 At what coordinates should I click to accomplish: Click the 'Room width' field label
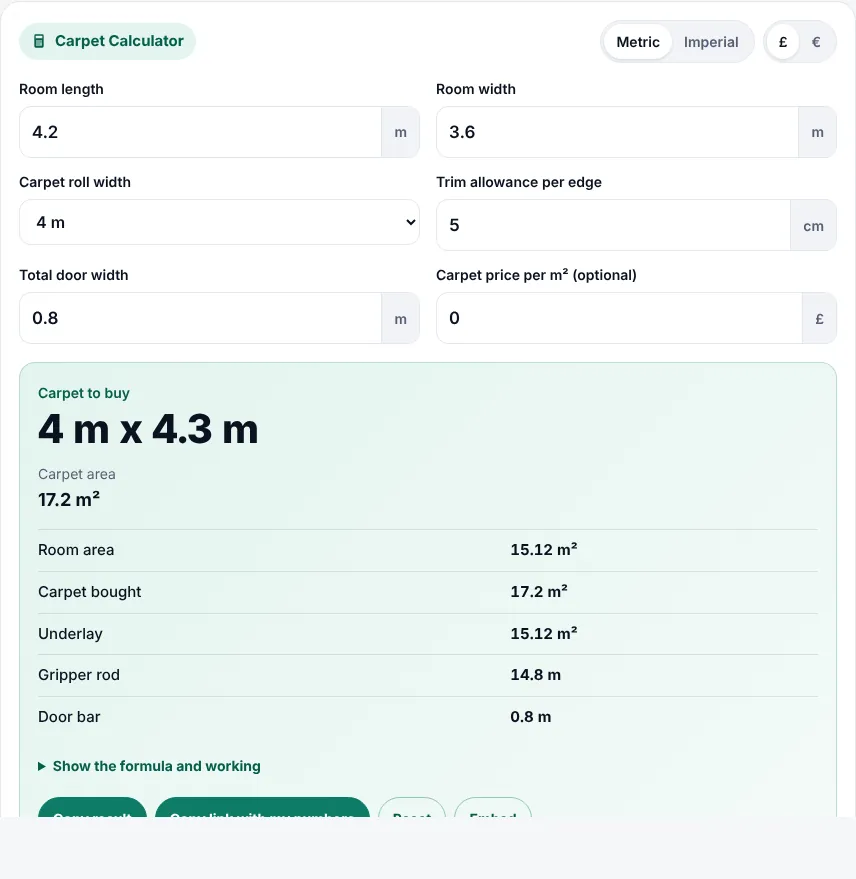tap(476, 89)
